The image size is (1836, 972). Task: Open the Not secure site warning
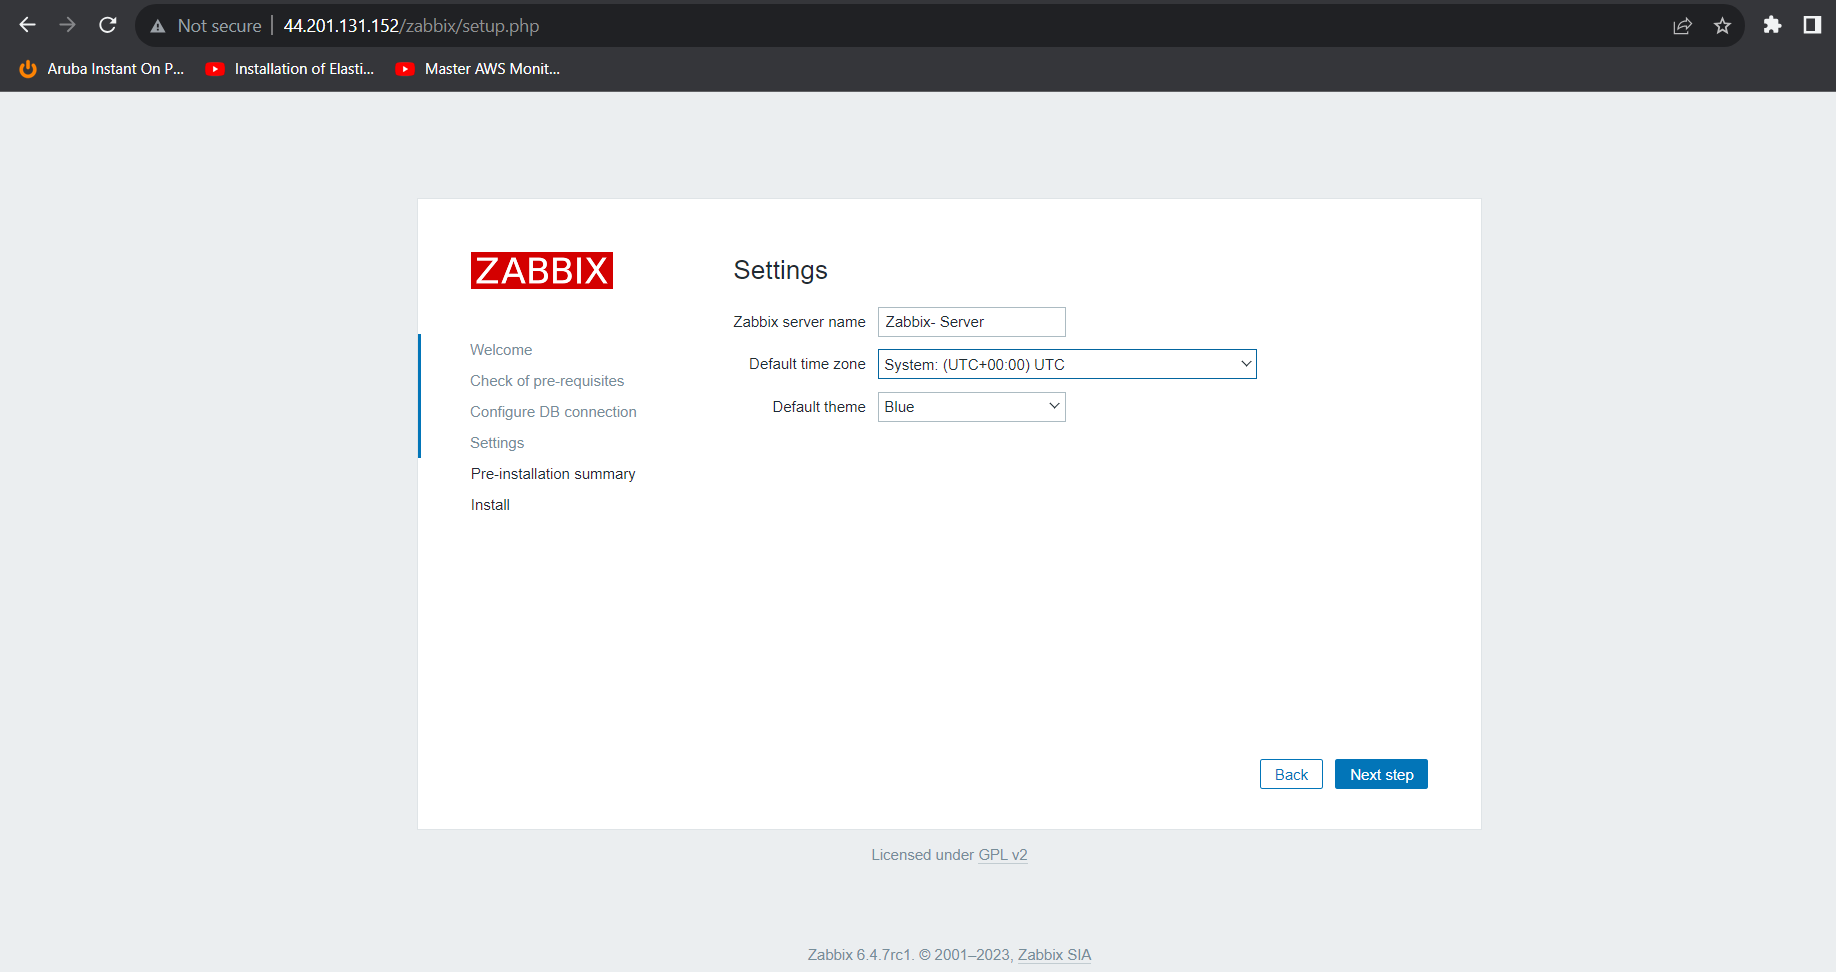pos(206,26)
